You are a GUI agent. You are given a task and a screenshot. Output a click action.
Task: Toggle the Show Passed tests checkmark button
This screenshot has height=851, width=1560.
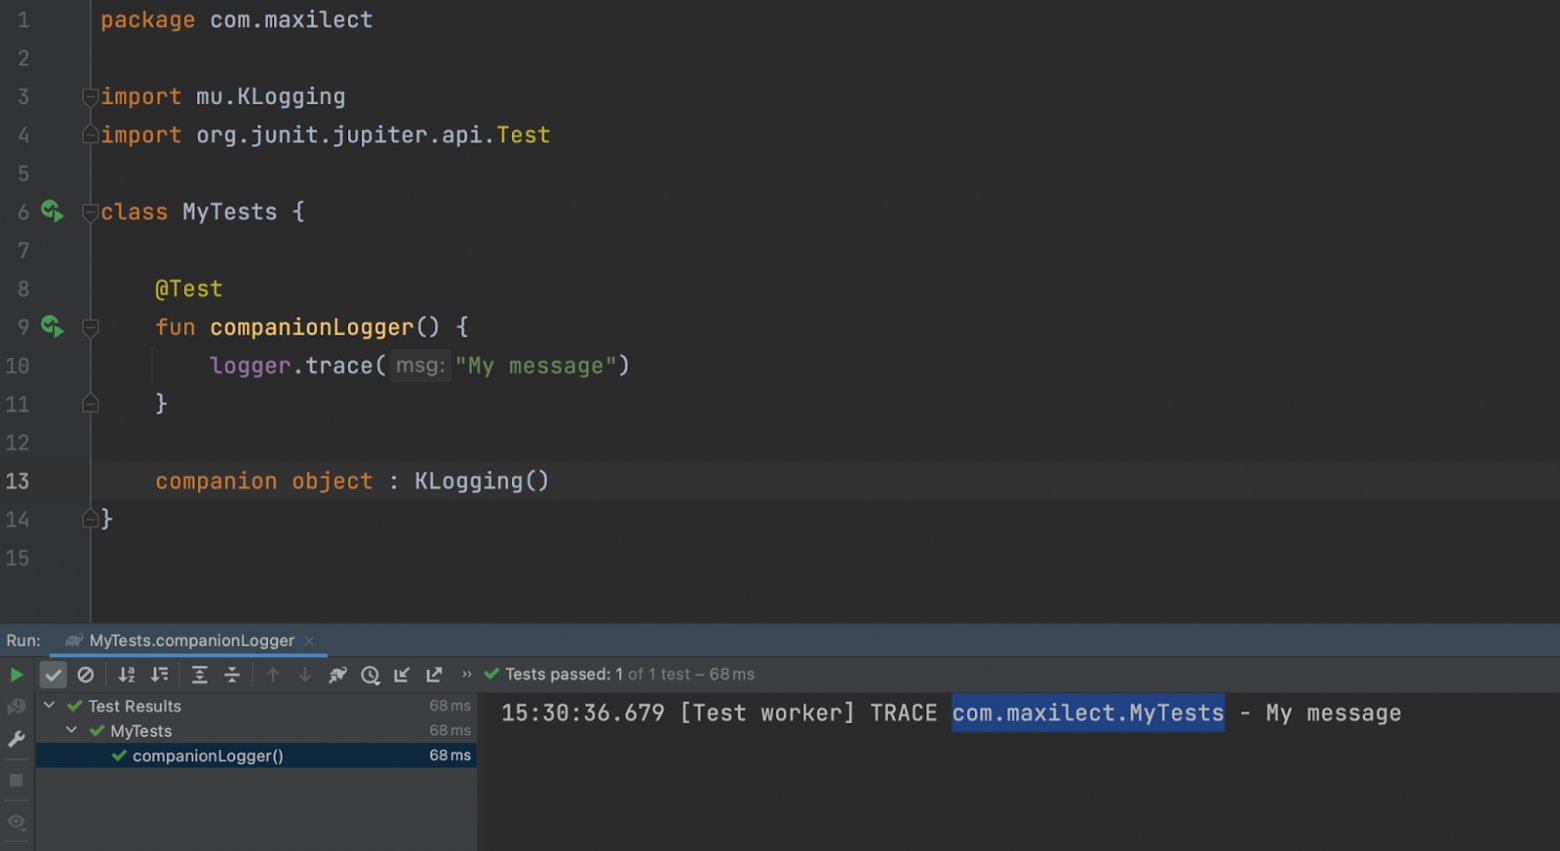coord(53,675)
